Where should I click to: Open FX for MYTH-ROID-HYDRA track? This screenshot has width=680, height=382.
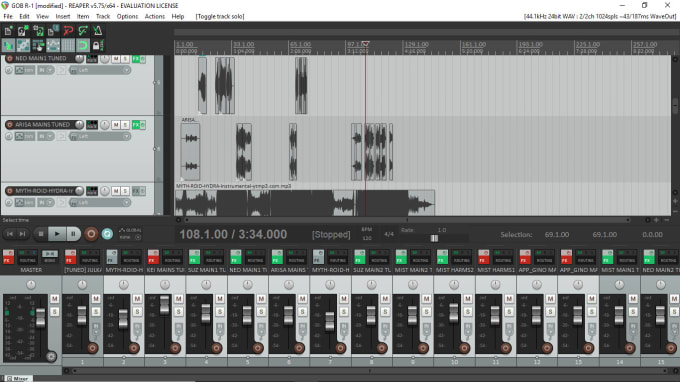pyautogui.click(x=136, y=191)
